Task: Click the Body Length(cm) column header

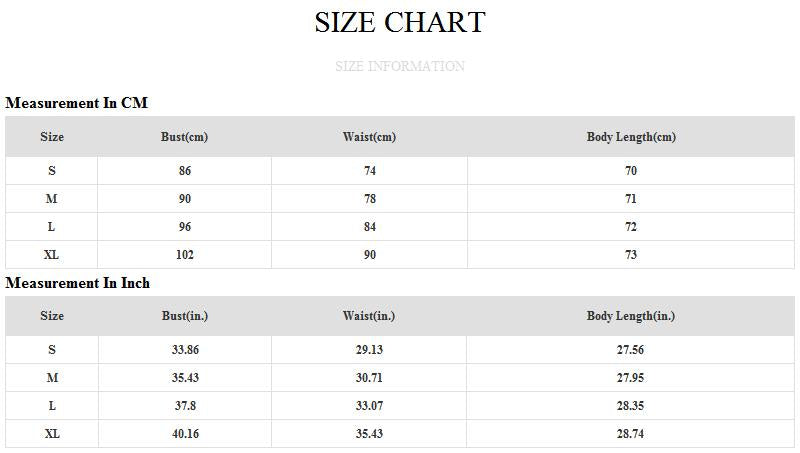Action: tap(631, 137)
